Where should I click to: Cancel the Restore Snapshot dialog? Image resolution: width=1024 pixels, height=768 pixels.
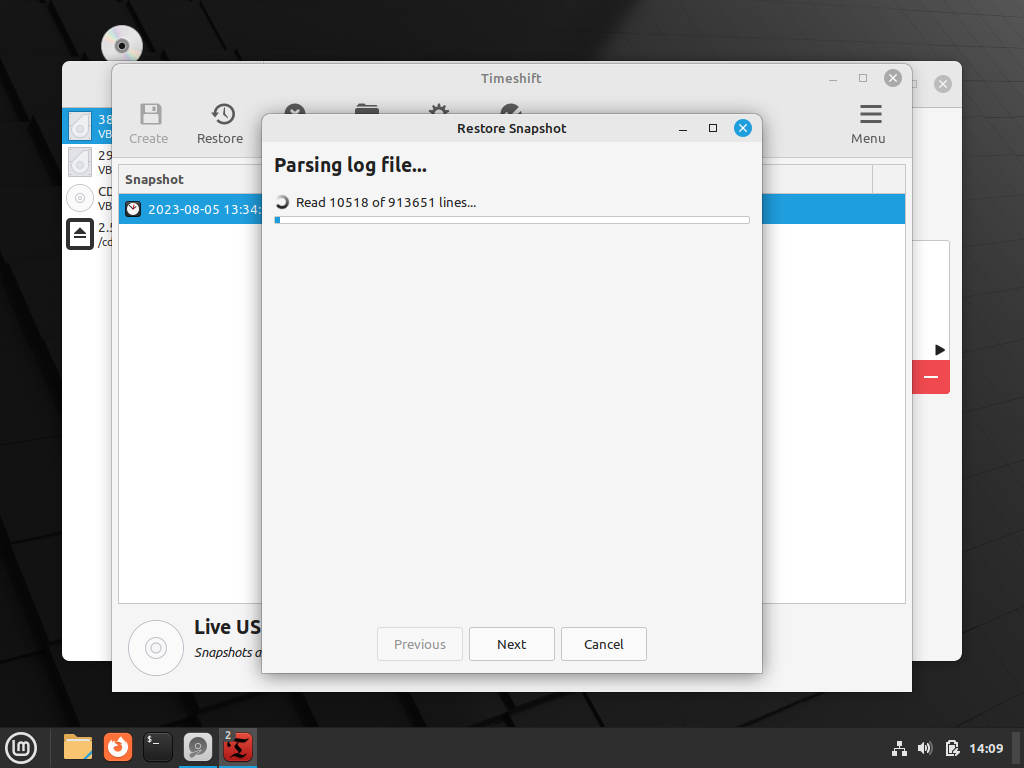tap(603, 645)
